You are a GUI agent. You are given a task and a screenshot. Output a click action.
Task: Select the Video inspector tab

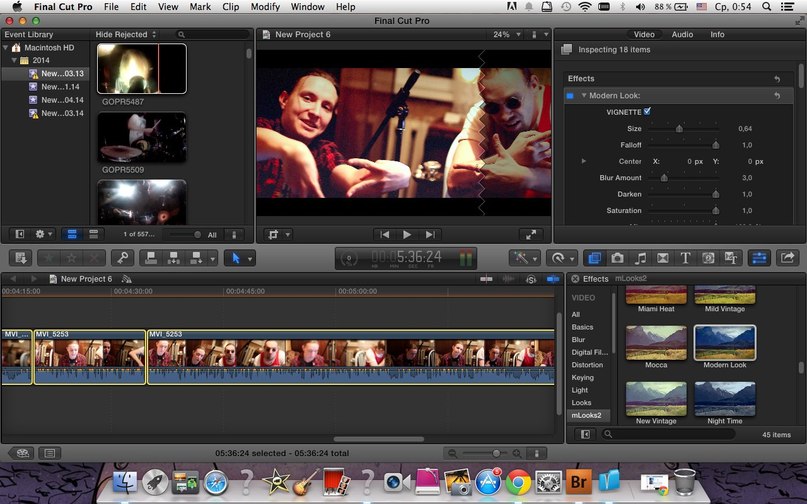coord(644,34)
